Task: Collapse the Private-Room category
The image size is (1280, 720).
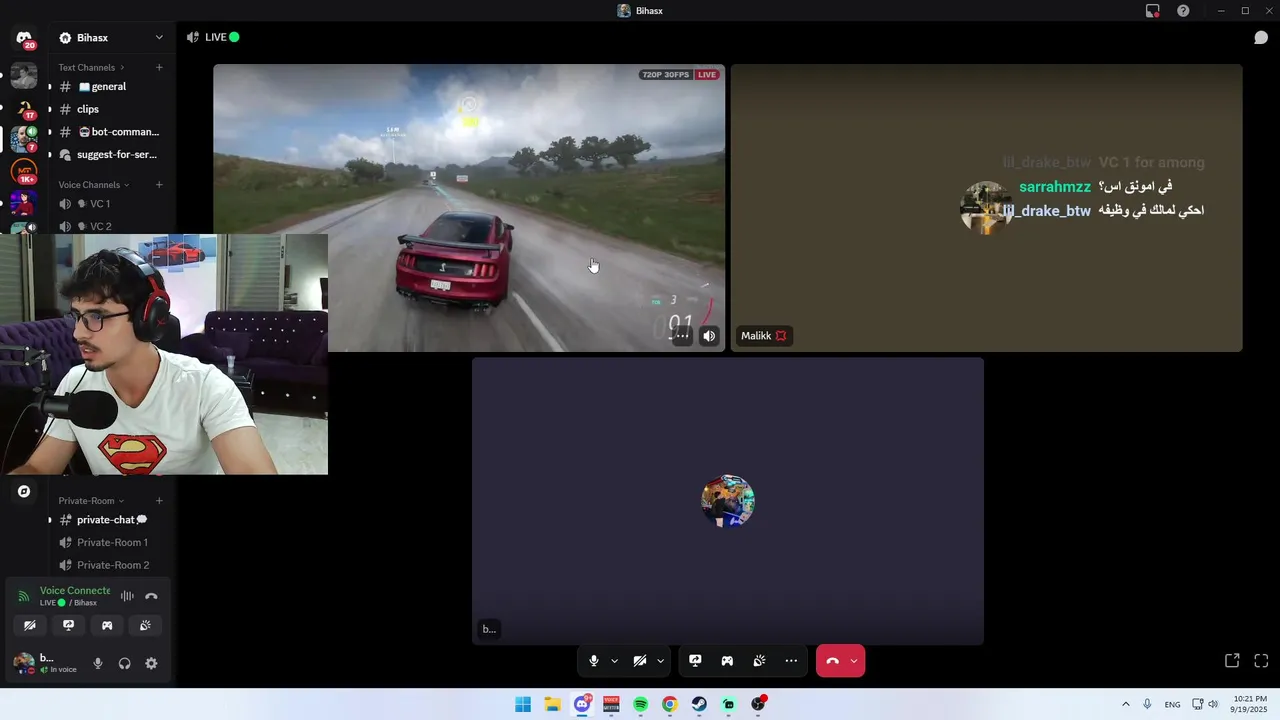Action: (x=91, y=500)
